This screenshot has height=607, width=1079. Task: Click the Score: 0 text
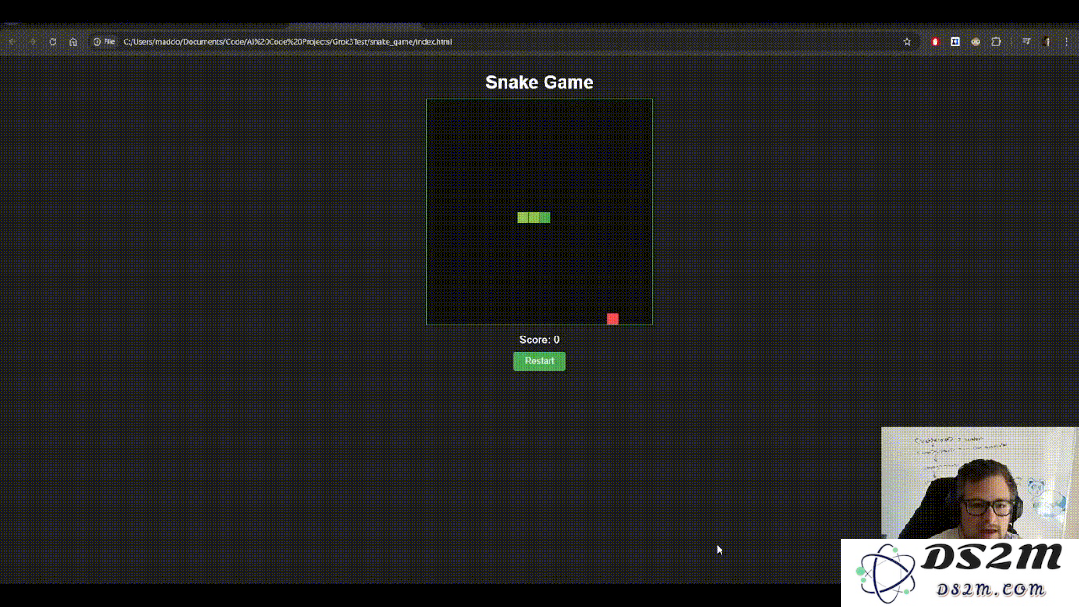point(539,340)
